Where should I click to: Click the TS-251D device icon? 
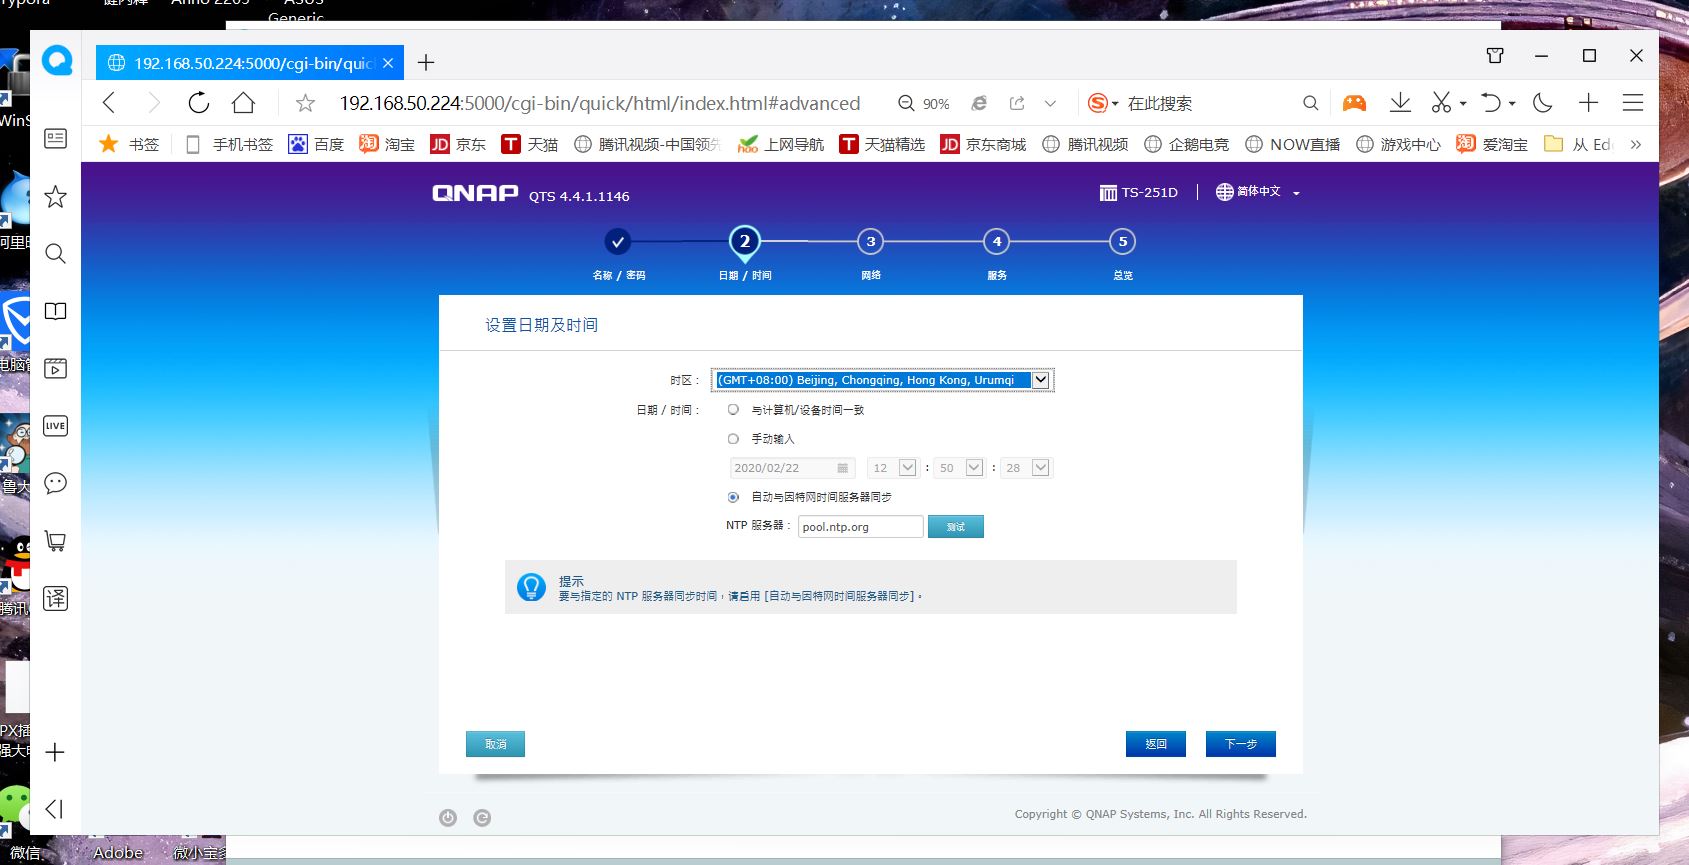[1108, 192]
